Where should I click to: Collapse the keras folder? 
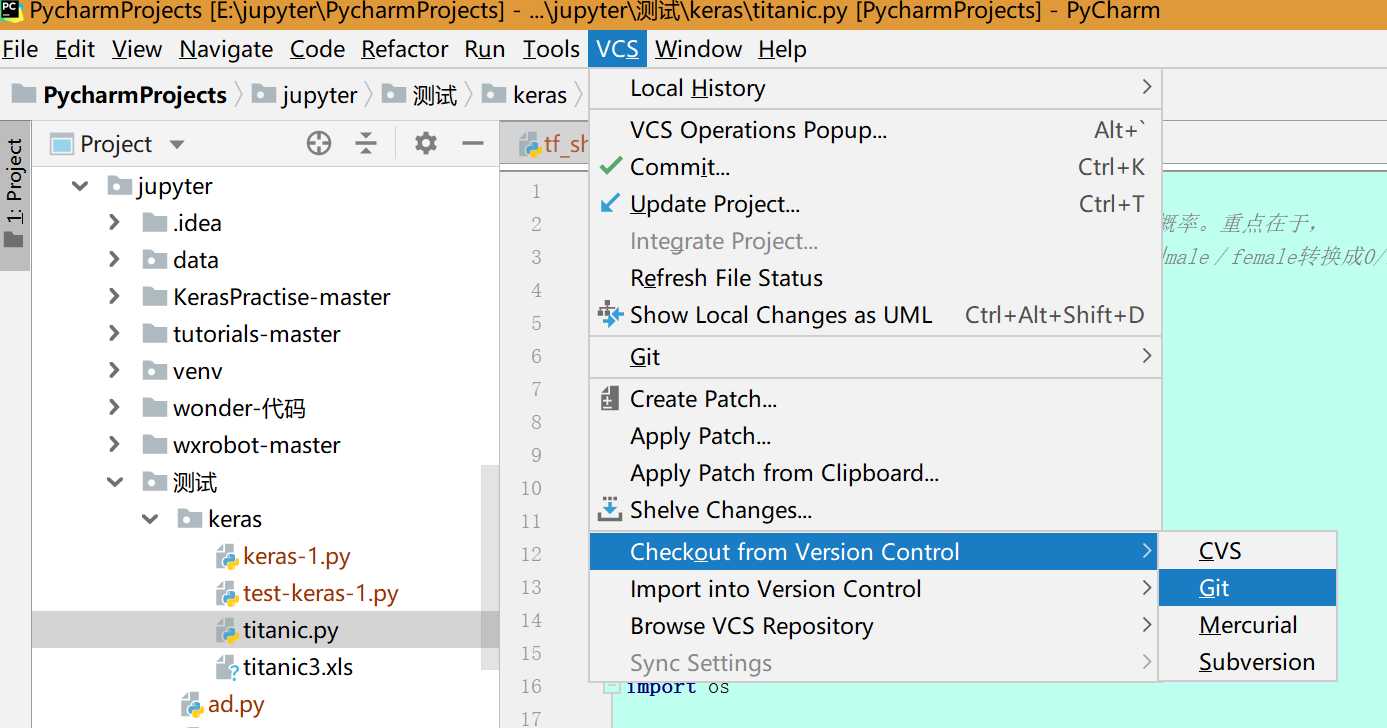point(151,520)
